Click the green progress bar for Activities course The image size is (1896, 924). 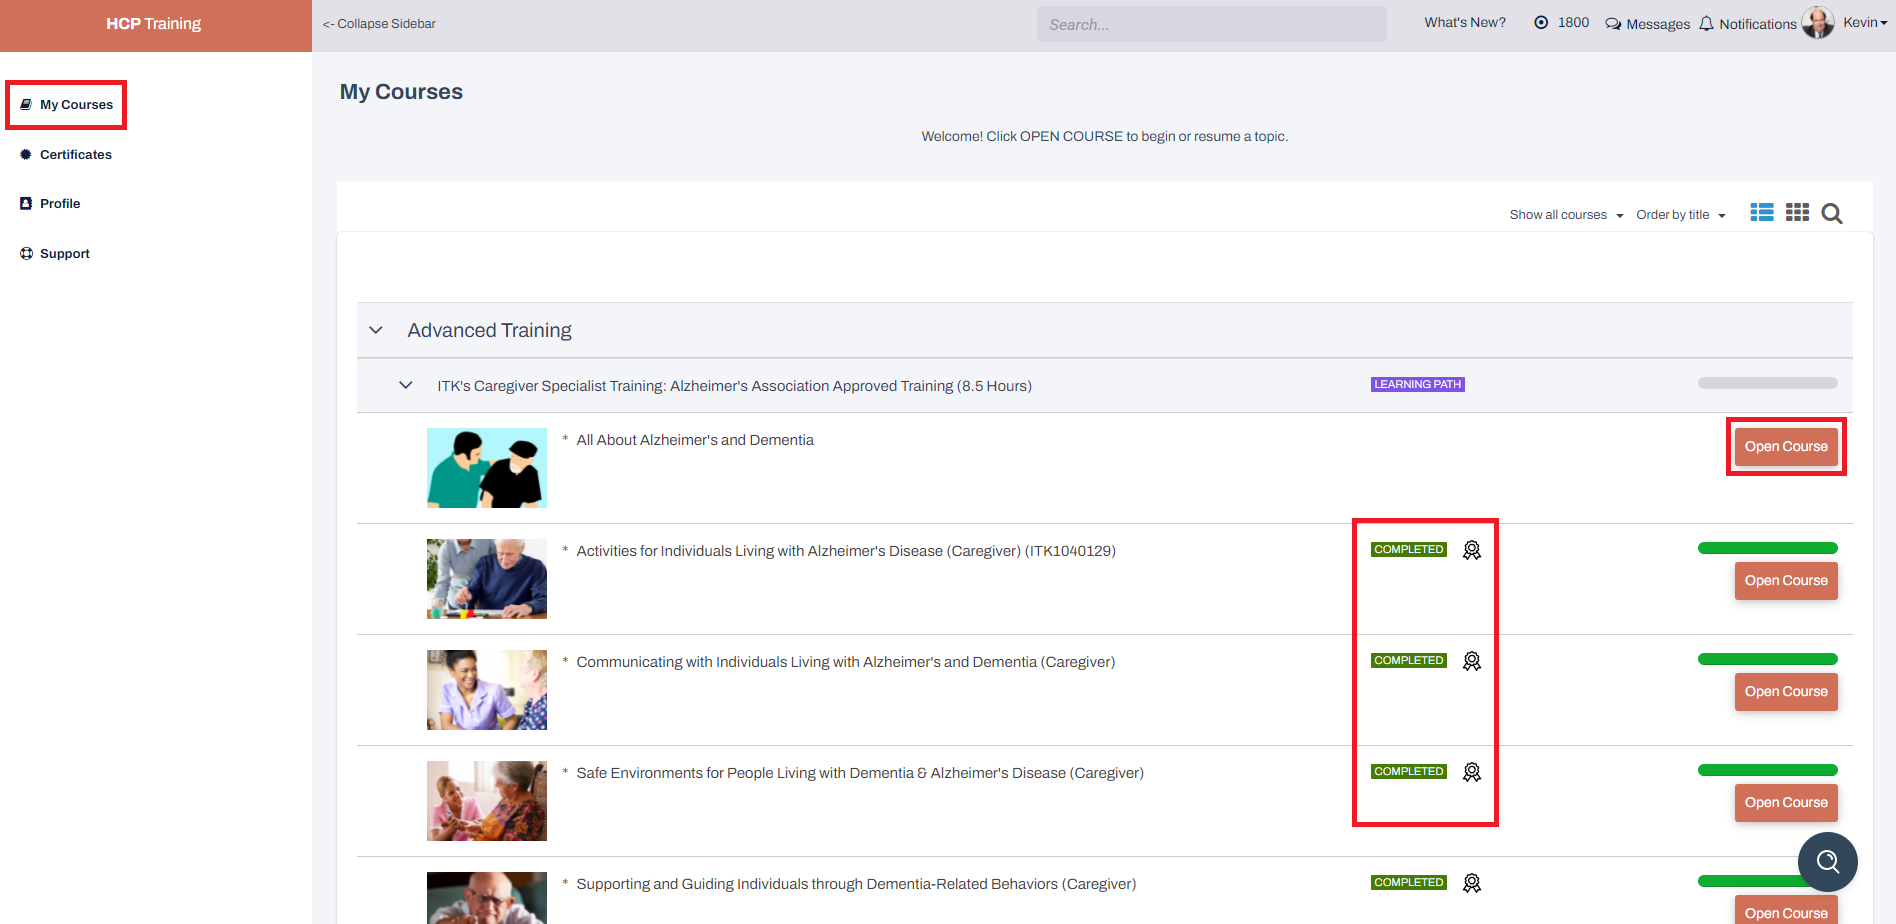(1767, 548)
